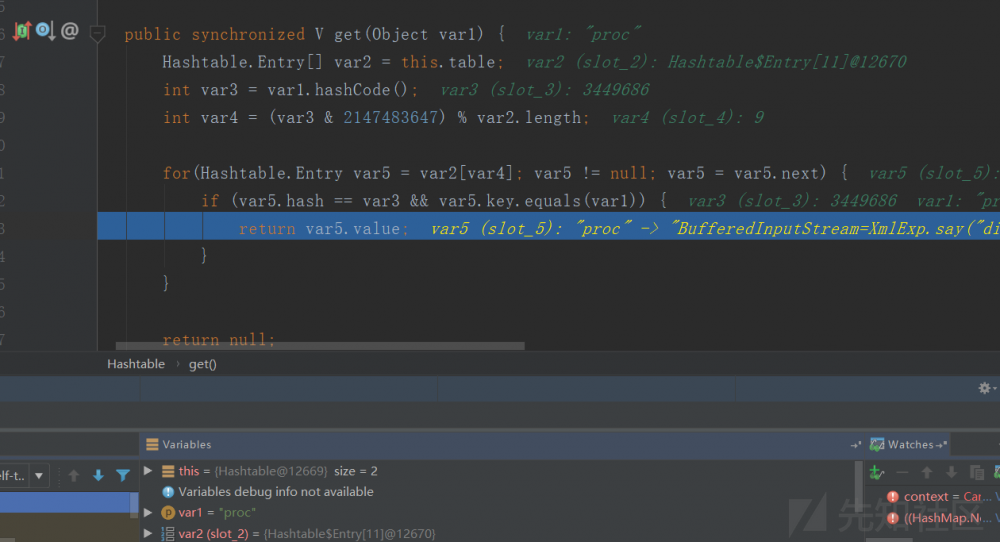Expand the 'this' Hashtable variable

point(148,471)
